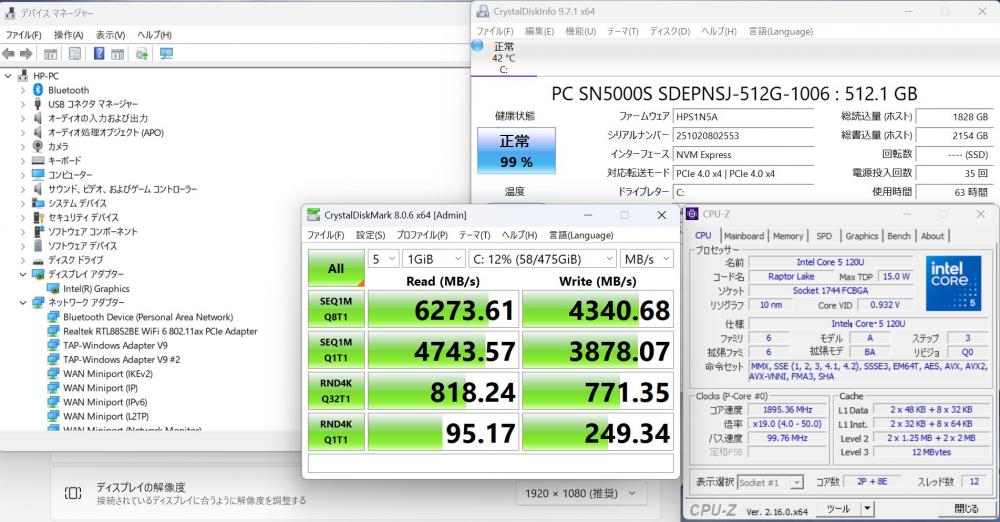This screenshot has height=522, width=1000.
Task: Click the 1895.36 MHz core speed value
Action: pos(788,410)
